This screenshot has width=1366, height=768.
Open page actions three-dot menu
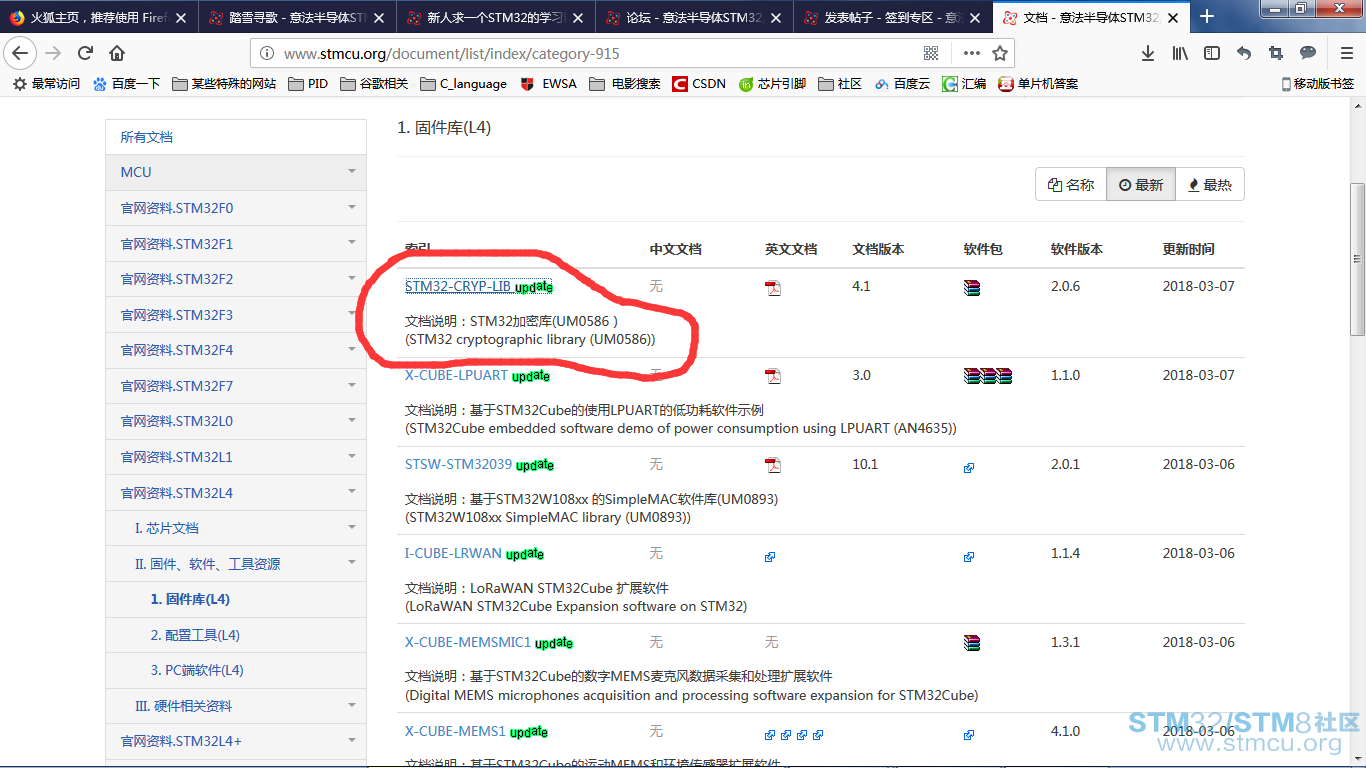tap(971, 53)
